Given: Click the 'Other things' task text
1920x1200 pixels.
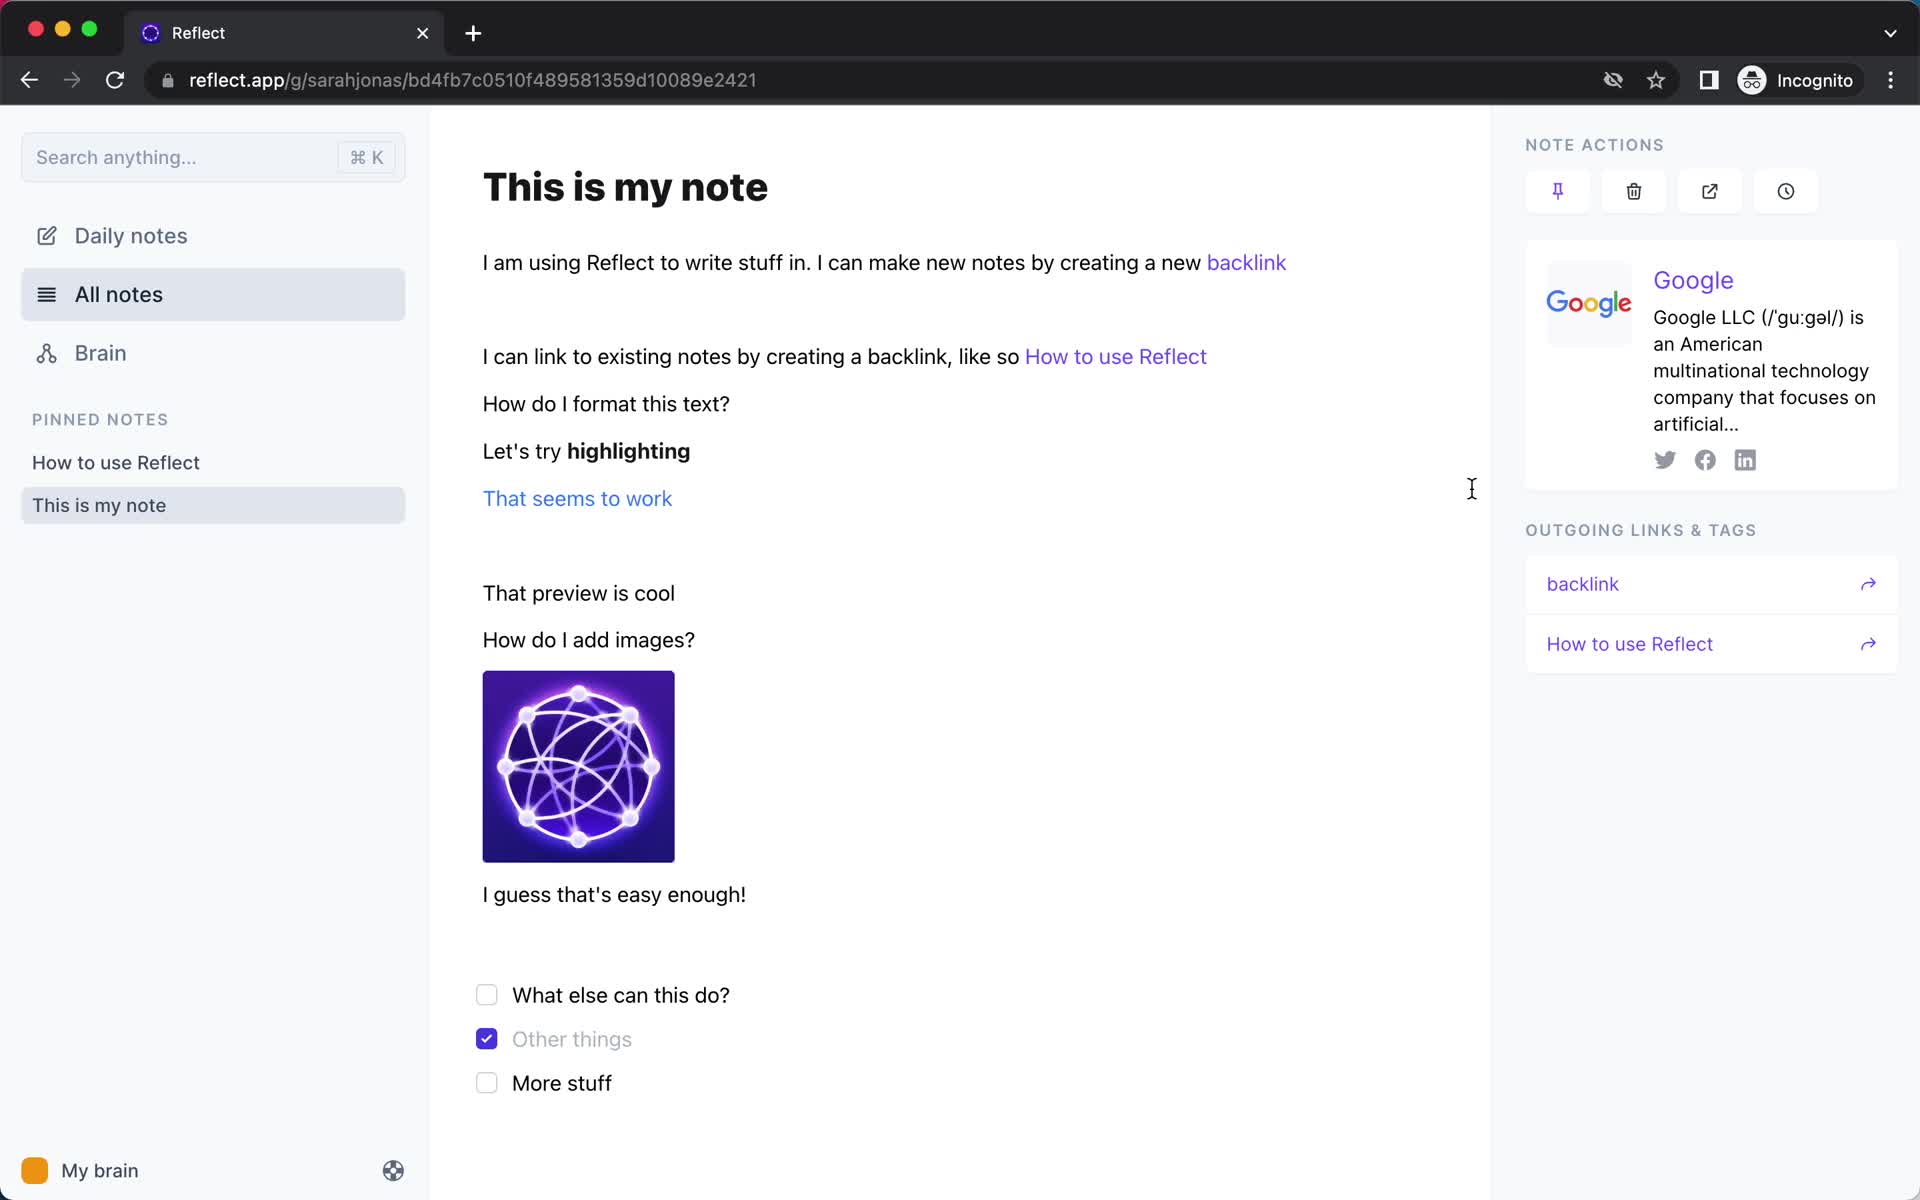Looking at the screenshot, I should click(x=572, y=1039).
